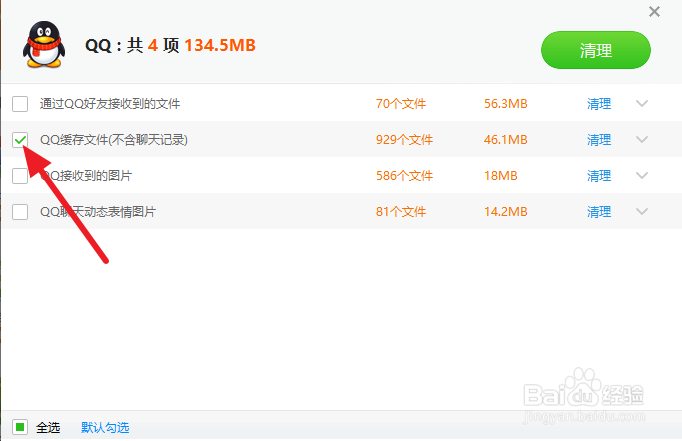Click 清理 link in the 18MB row

[599, 176]
